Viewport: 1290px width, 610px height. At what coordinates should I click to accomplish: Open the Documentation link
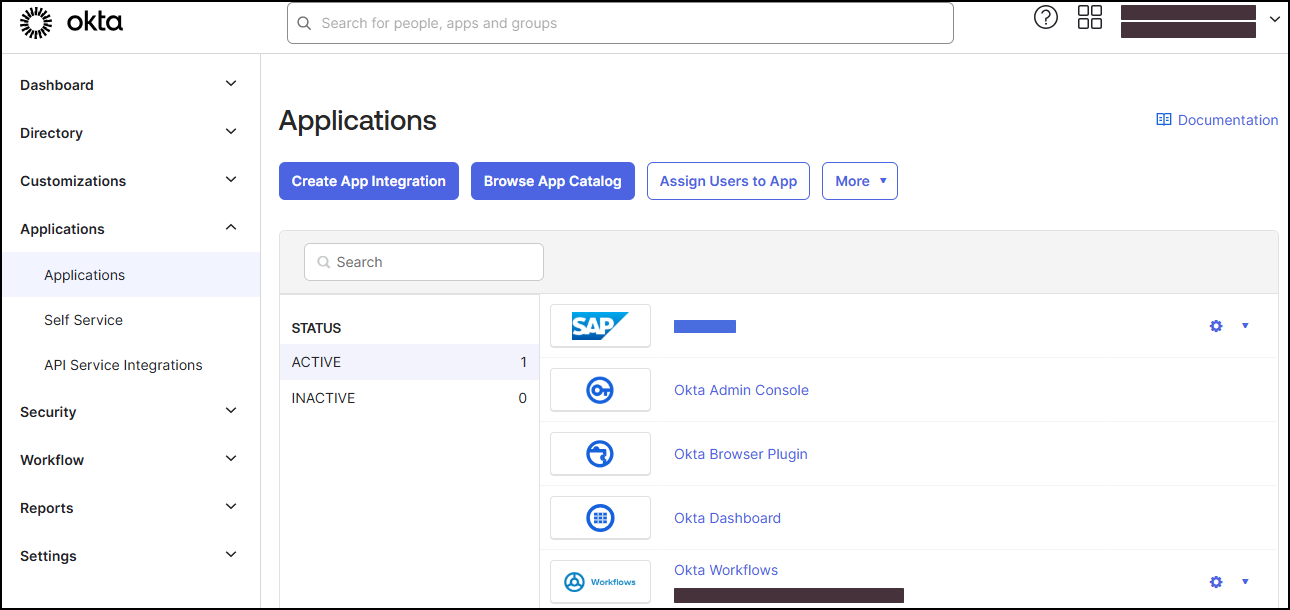tap(1217, 120)
